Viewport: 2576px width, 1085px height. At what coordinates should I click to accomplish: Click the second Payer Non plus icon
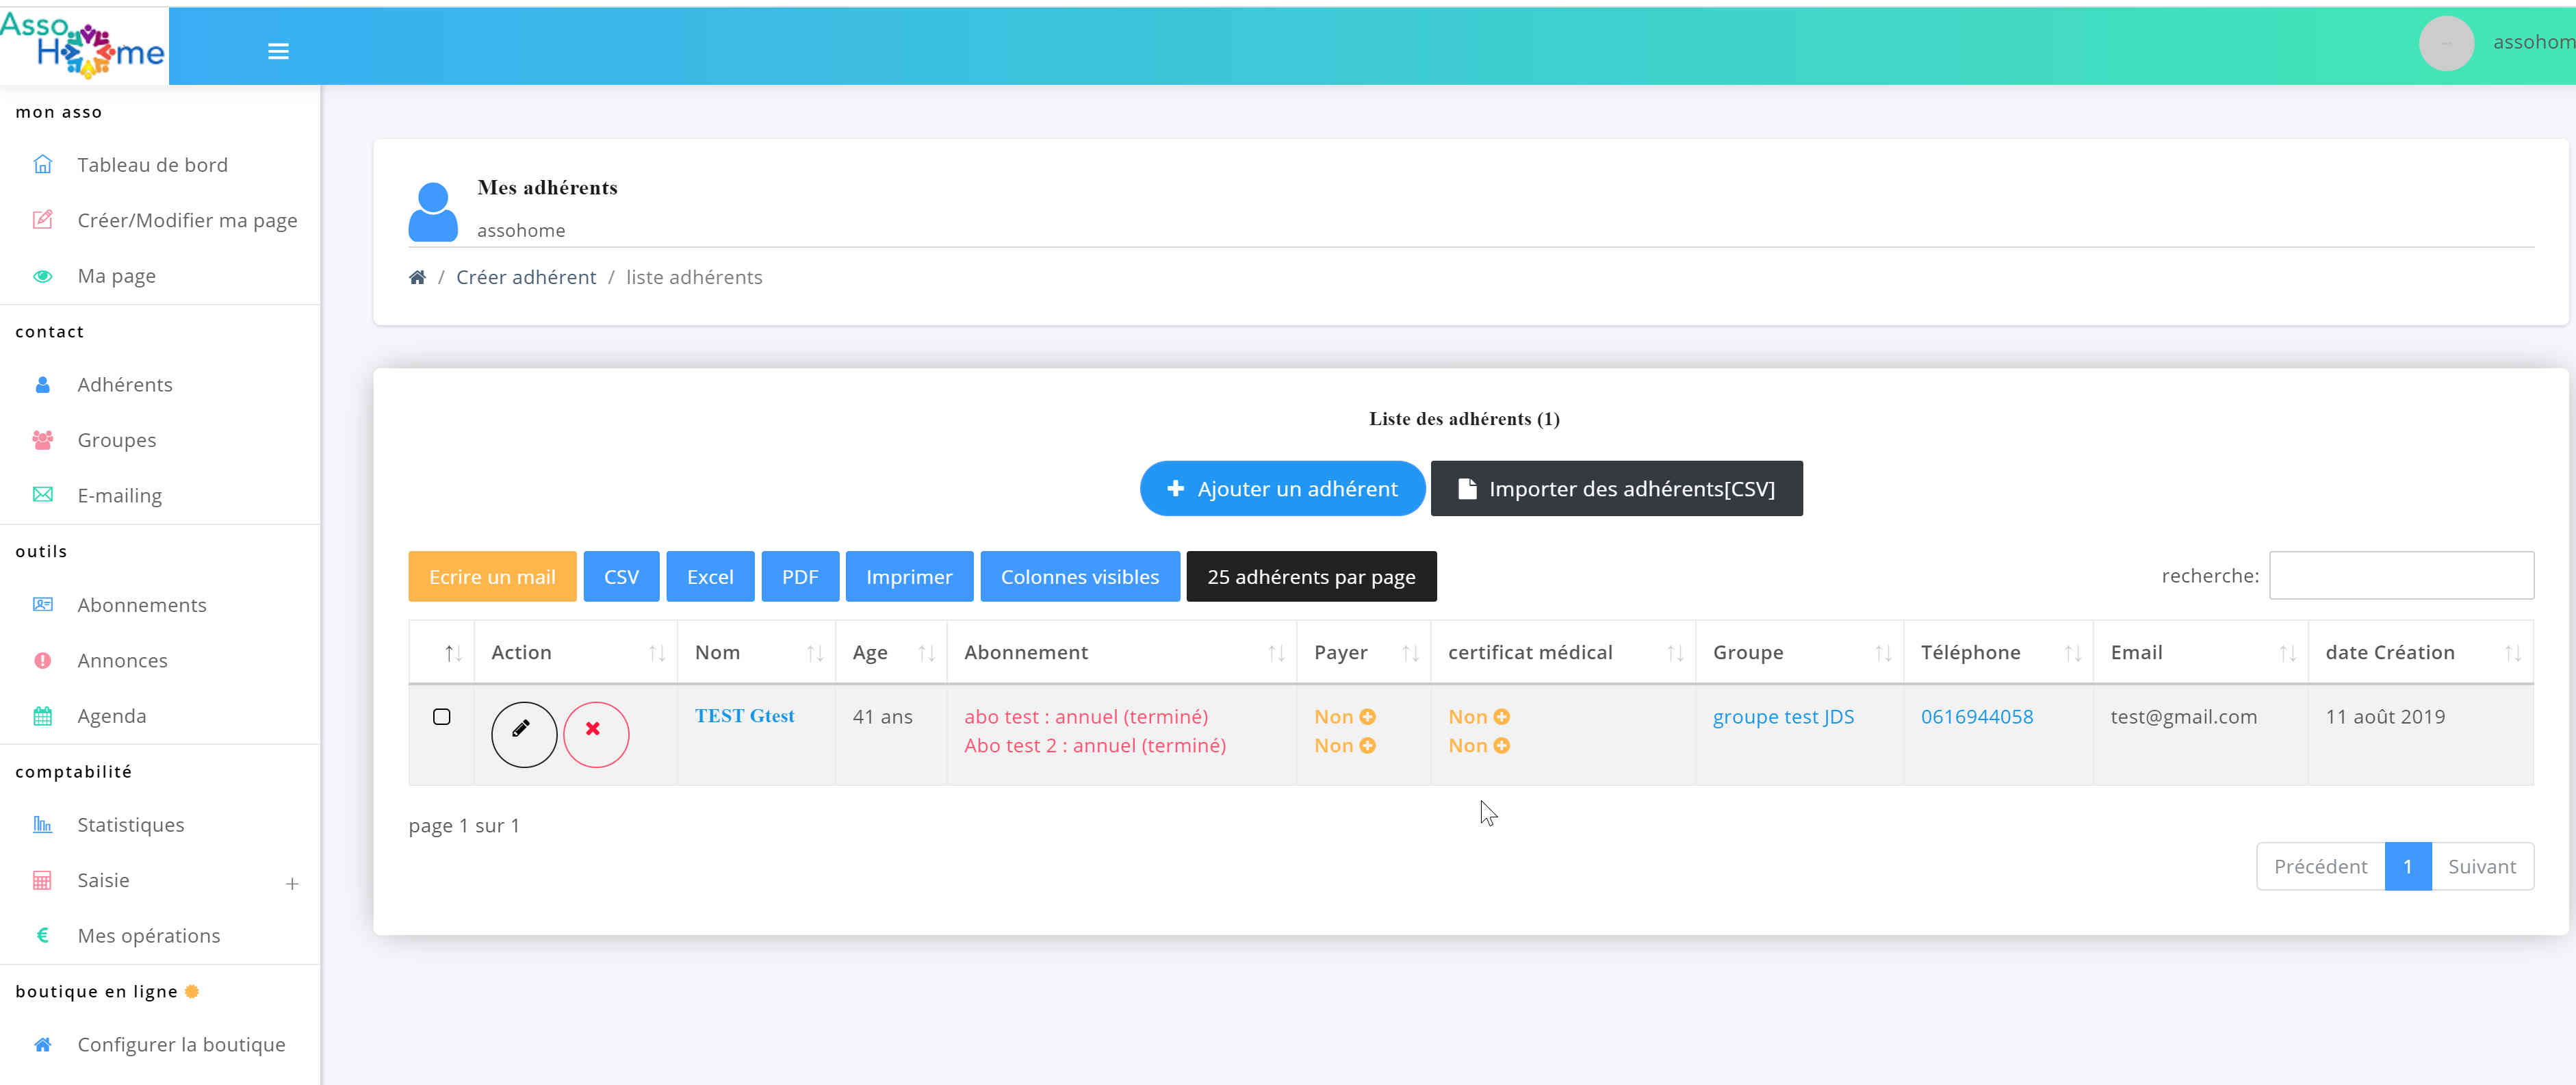[1367, 746]
